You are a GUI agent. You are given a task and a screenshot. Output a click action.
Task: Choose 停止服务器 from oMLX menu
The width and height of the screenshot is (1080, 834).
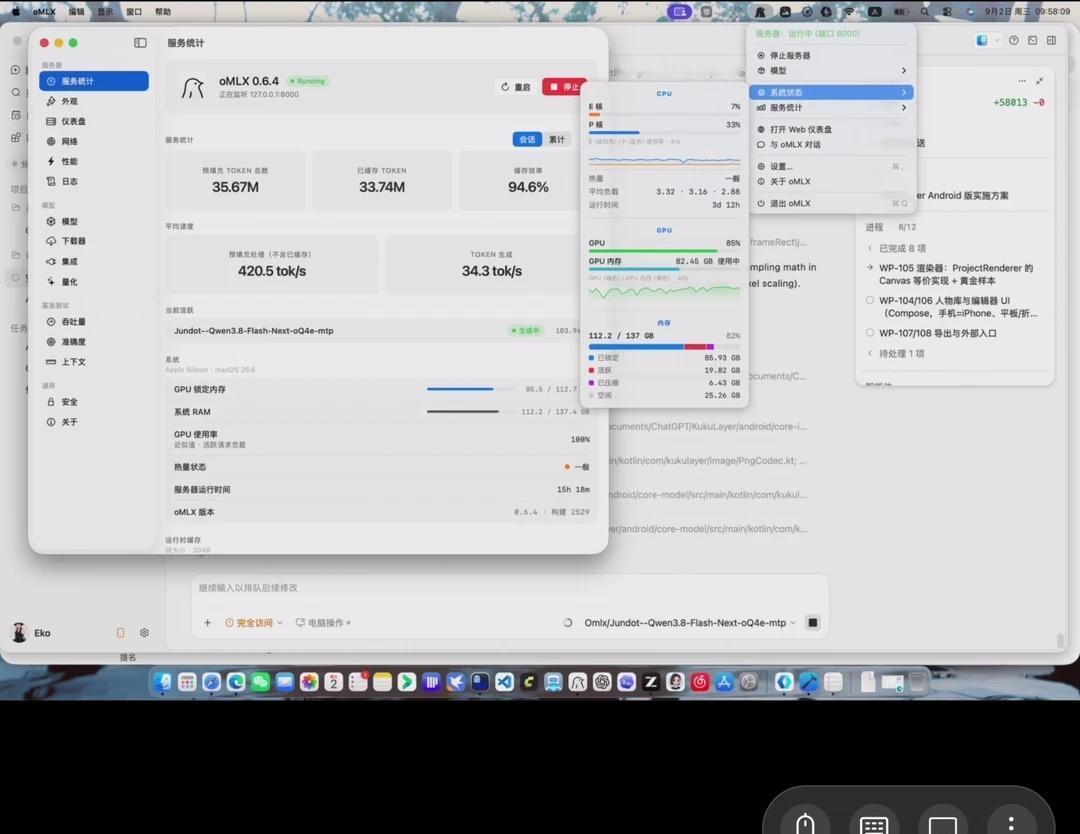(831, 55)
